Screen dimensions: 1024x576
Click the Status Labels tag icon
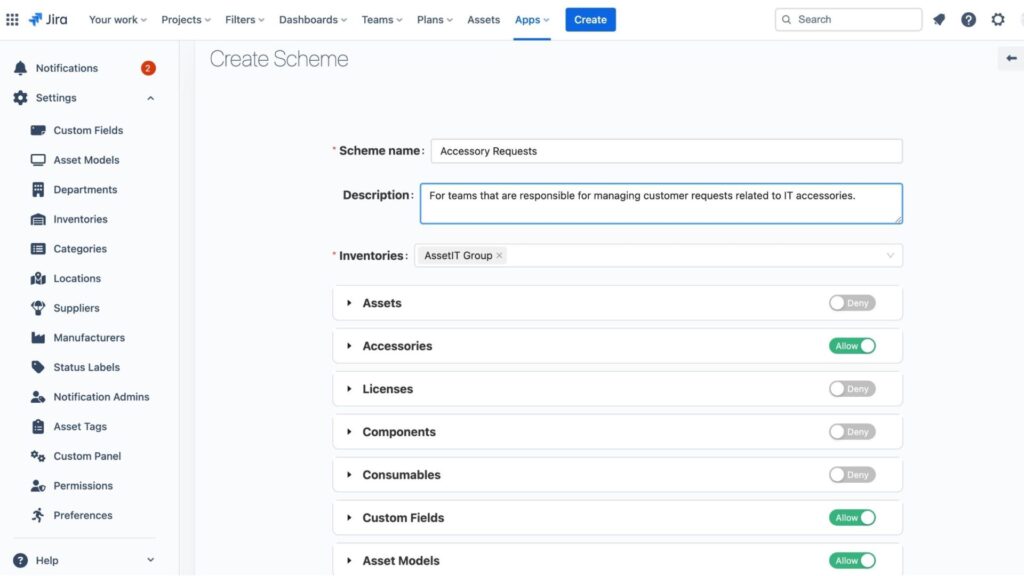38,367
